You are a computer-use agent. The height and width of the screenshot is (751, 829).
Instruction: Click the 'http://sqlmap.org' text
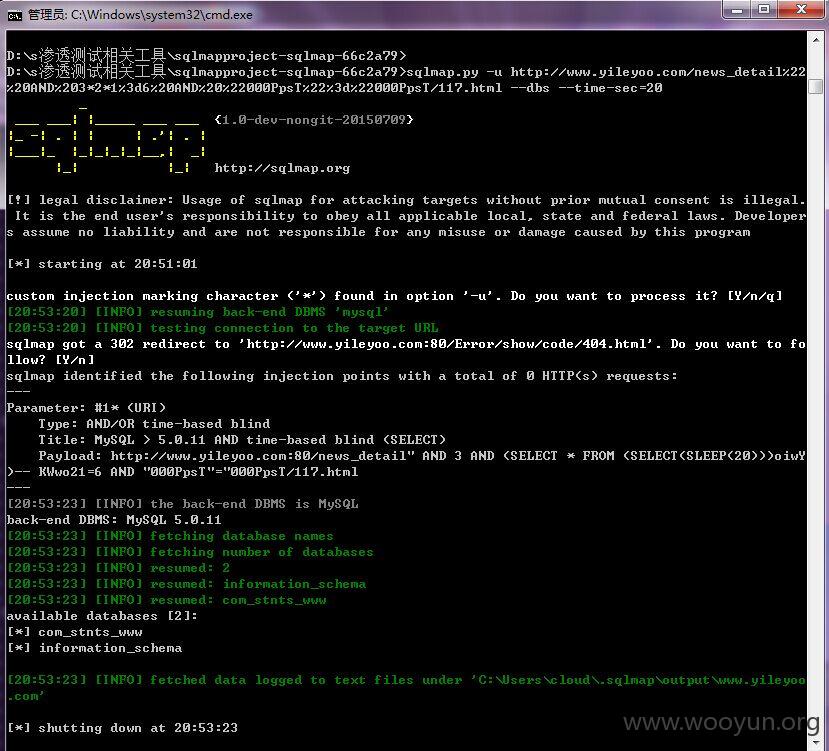(282, 168)
